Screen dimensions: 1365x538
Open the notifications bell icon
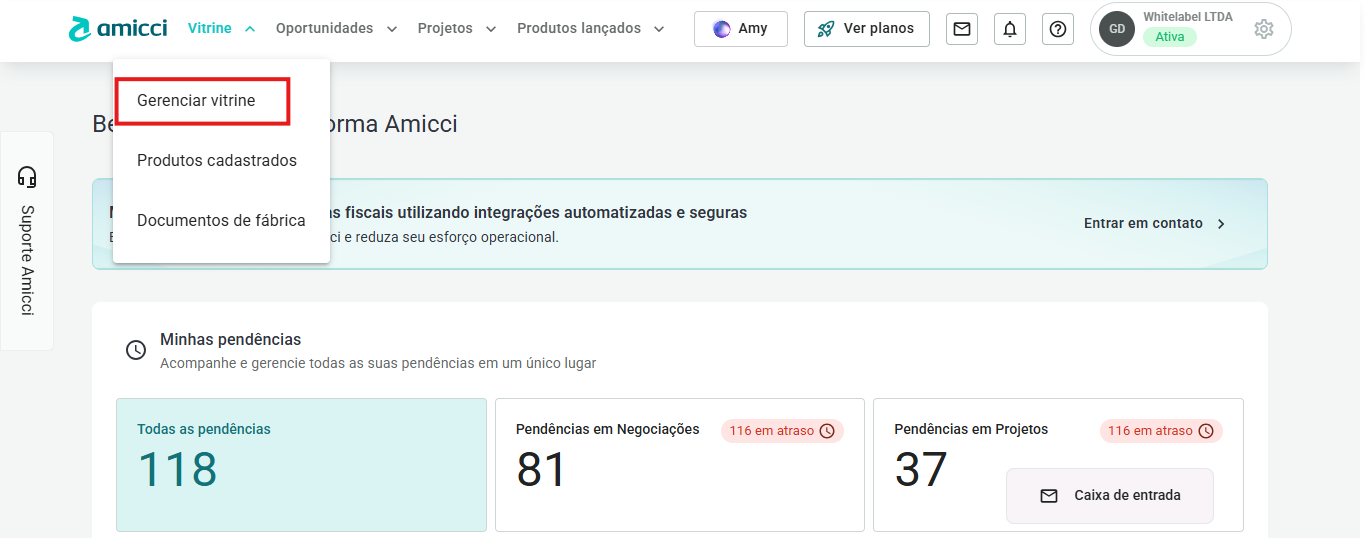point(1009,29)
